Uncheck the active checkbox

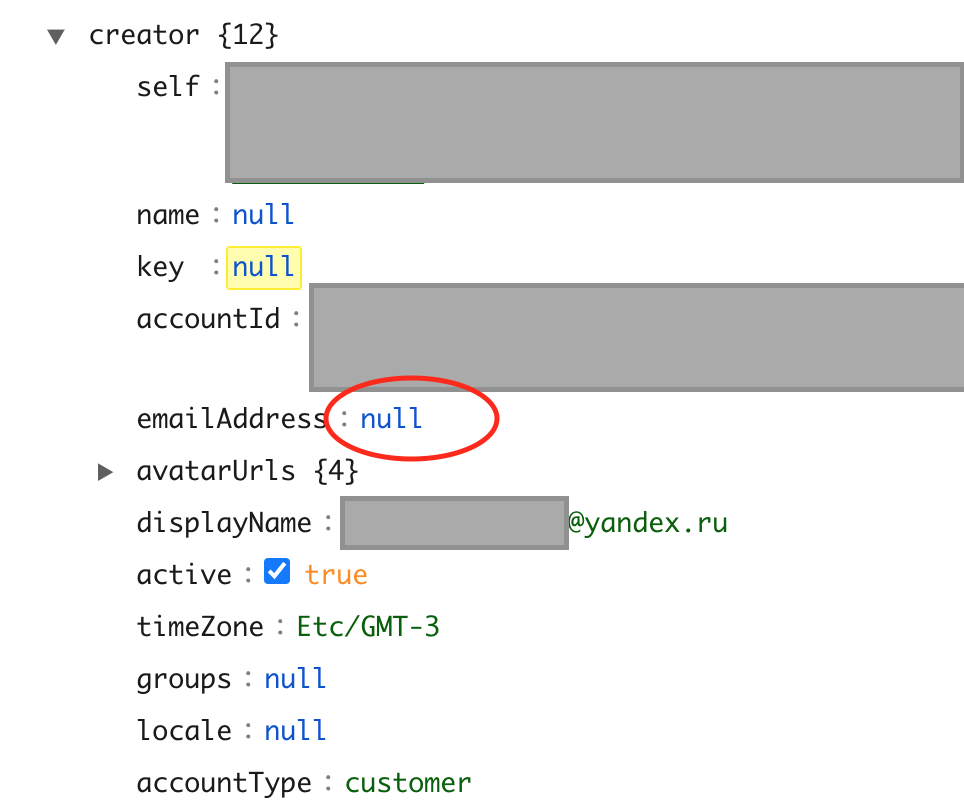coord(277,572)
